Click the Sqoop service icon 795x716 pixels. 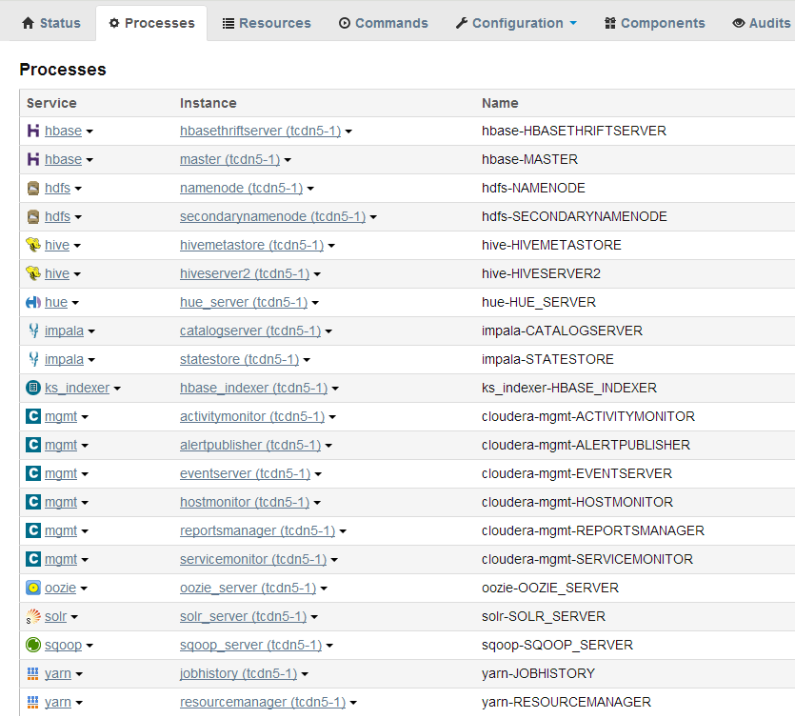coord(33,645)
